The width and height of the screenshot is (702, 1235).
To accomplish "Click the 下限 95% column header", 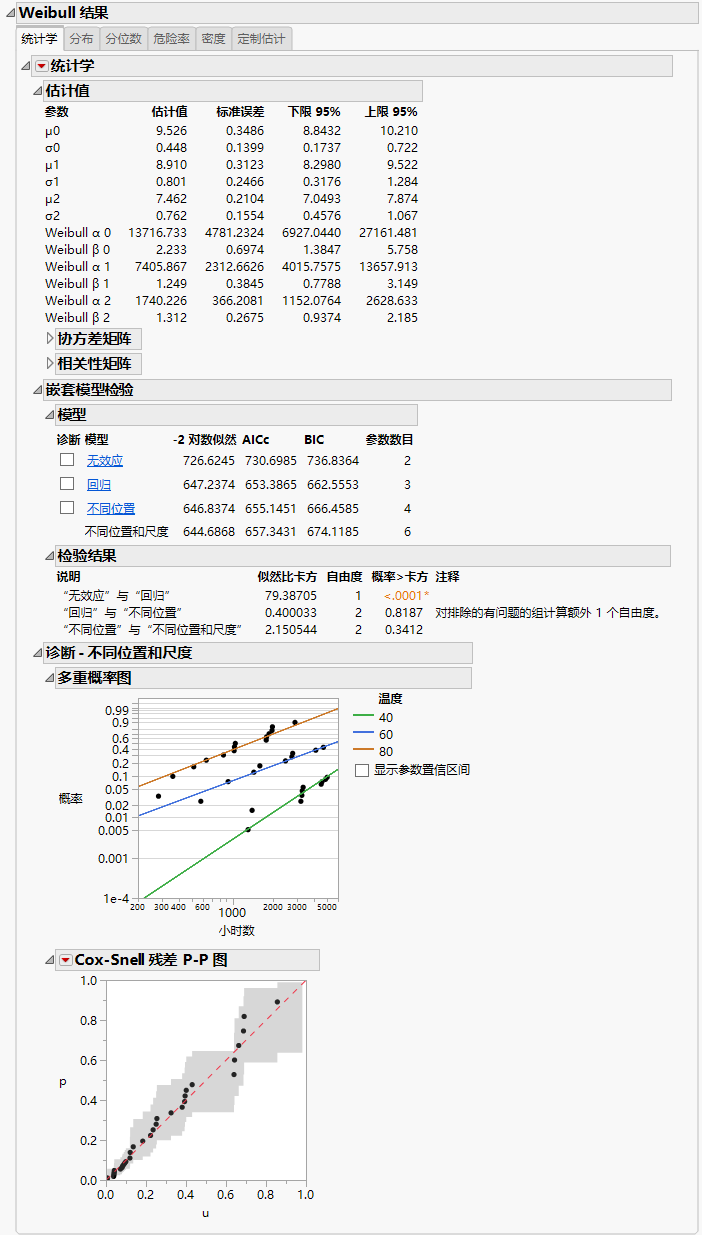I will tap(314, 112).
